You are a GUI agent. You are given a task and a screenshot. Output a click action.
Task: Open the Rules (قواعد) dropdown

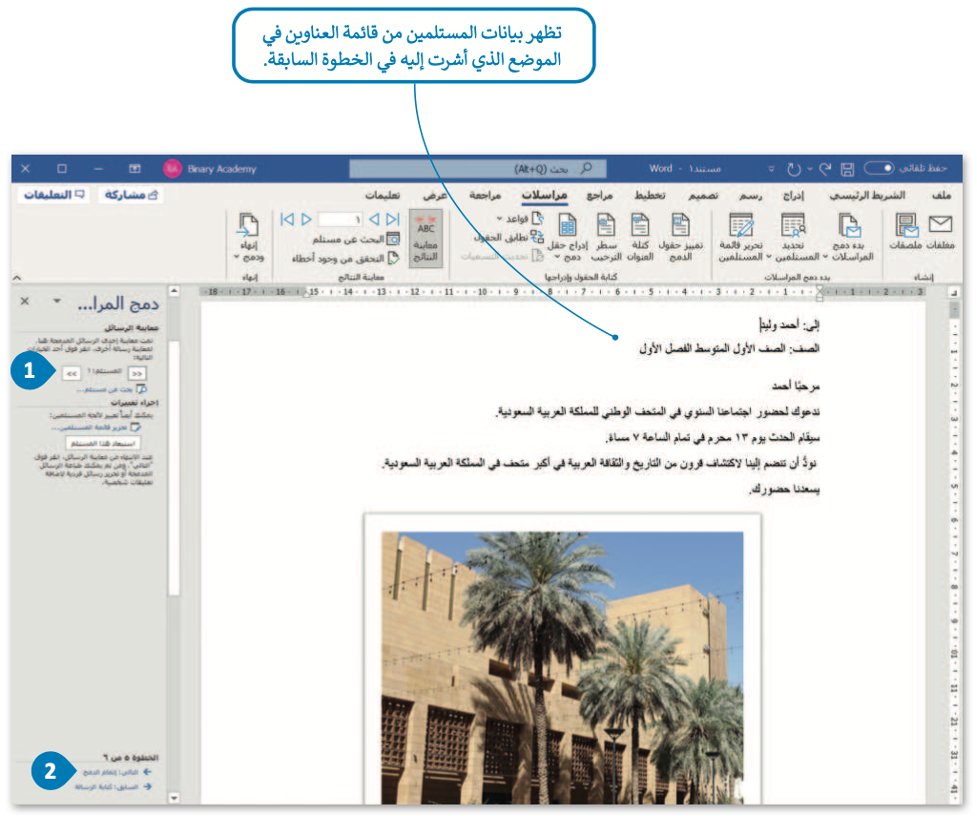[521, 219]
